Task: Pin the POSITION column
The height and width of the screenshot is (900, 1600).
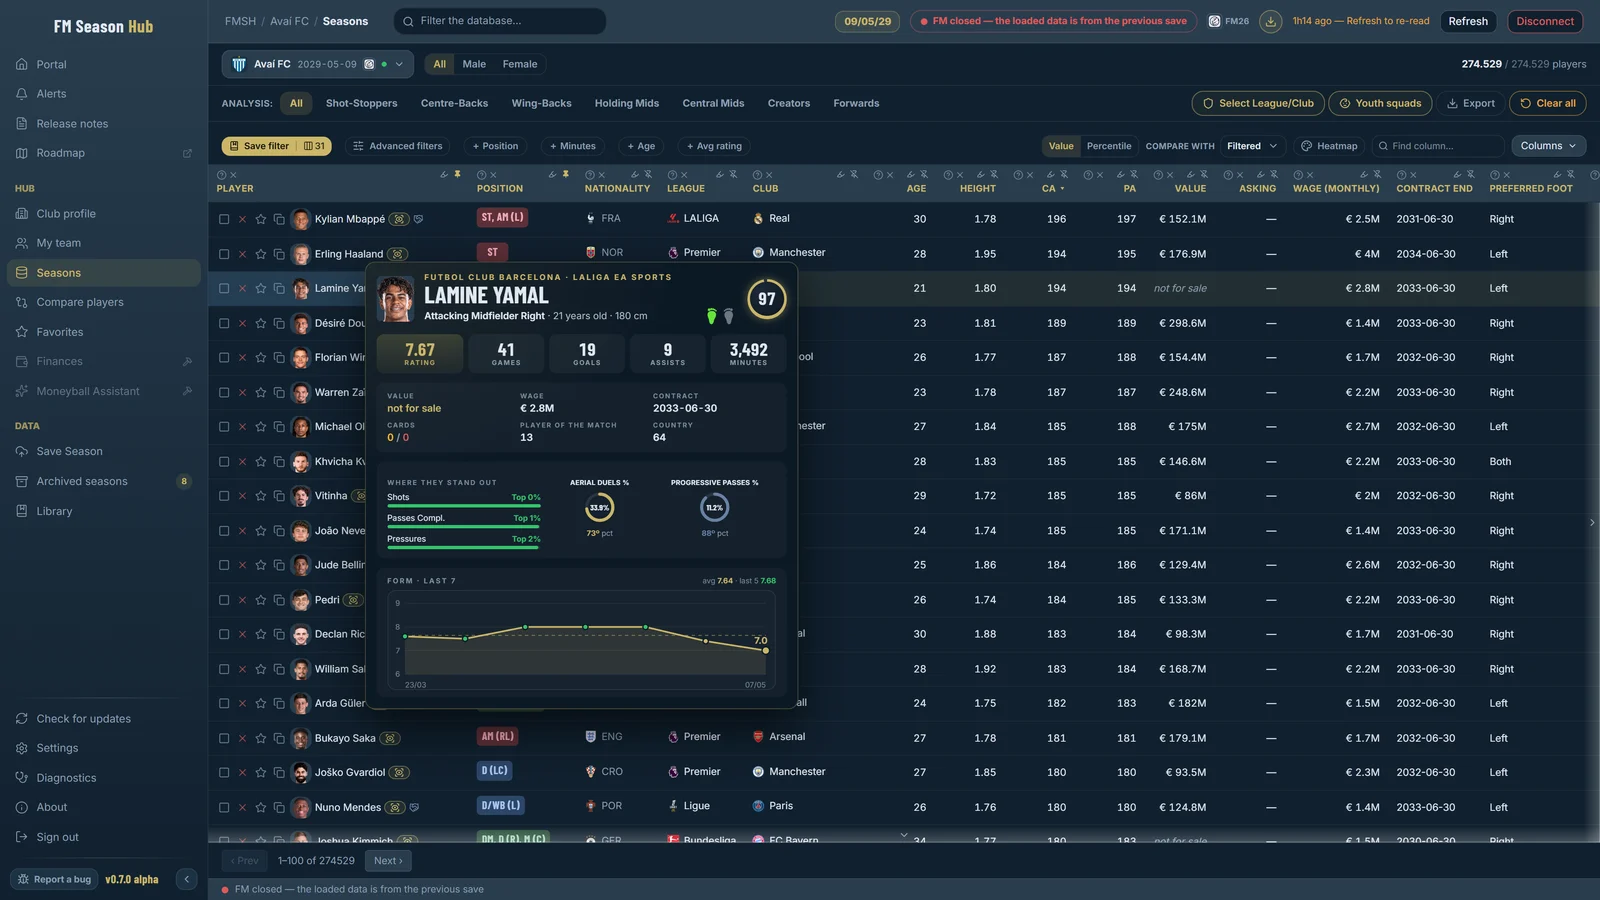Action: coord(566,174)
